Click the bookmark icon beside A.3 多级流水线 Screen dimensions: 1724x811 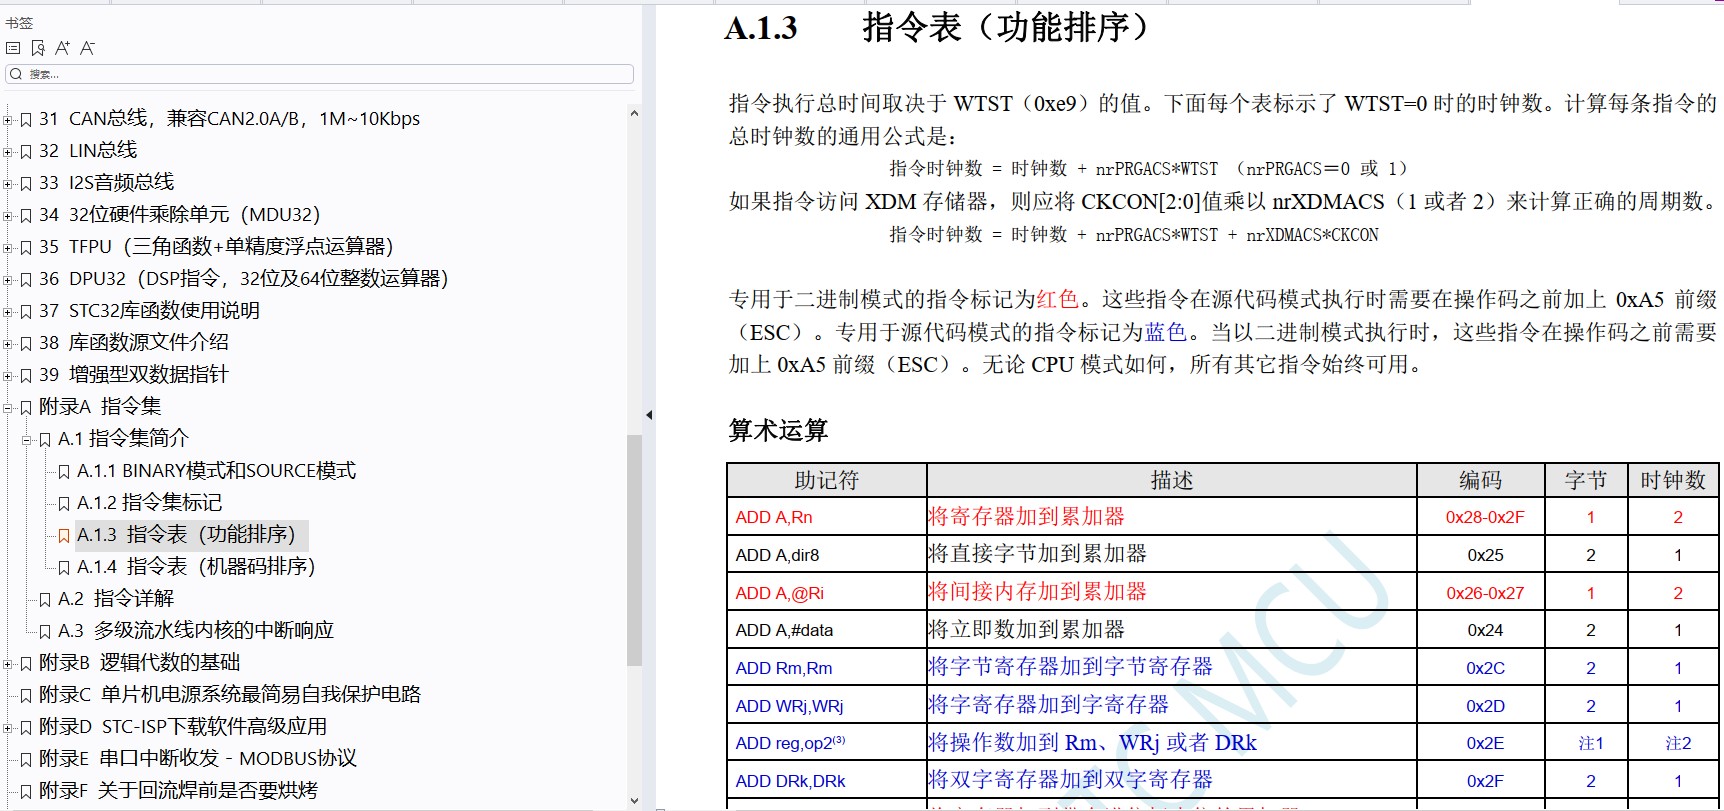pyautogui.click(x=45, y=632)
